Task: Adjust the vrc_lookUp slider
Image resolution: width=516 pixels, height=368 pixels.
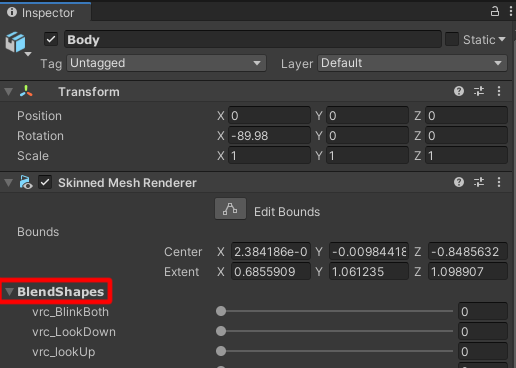Action: (x=334, y=351)
